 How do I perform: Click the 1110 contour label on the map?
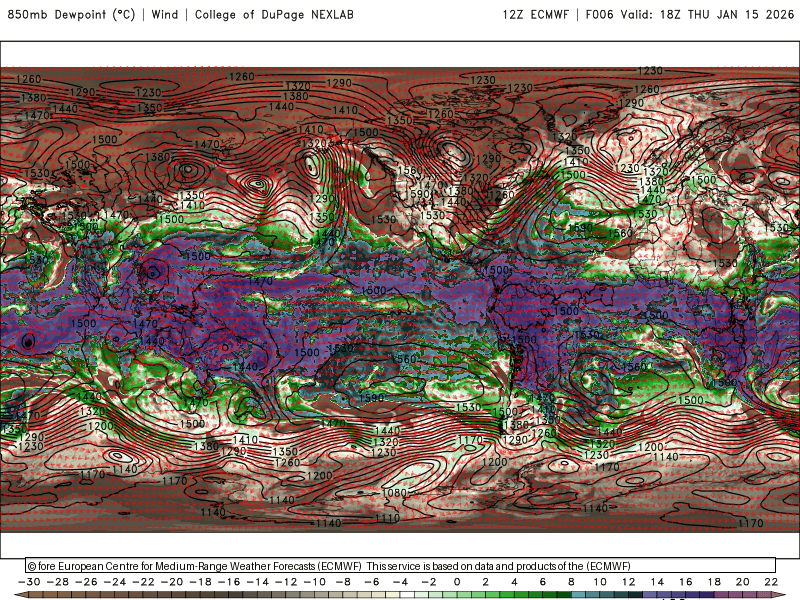(x=387, y=518)
